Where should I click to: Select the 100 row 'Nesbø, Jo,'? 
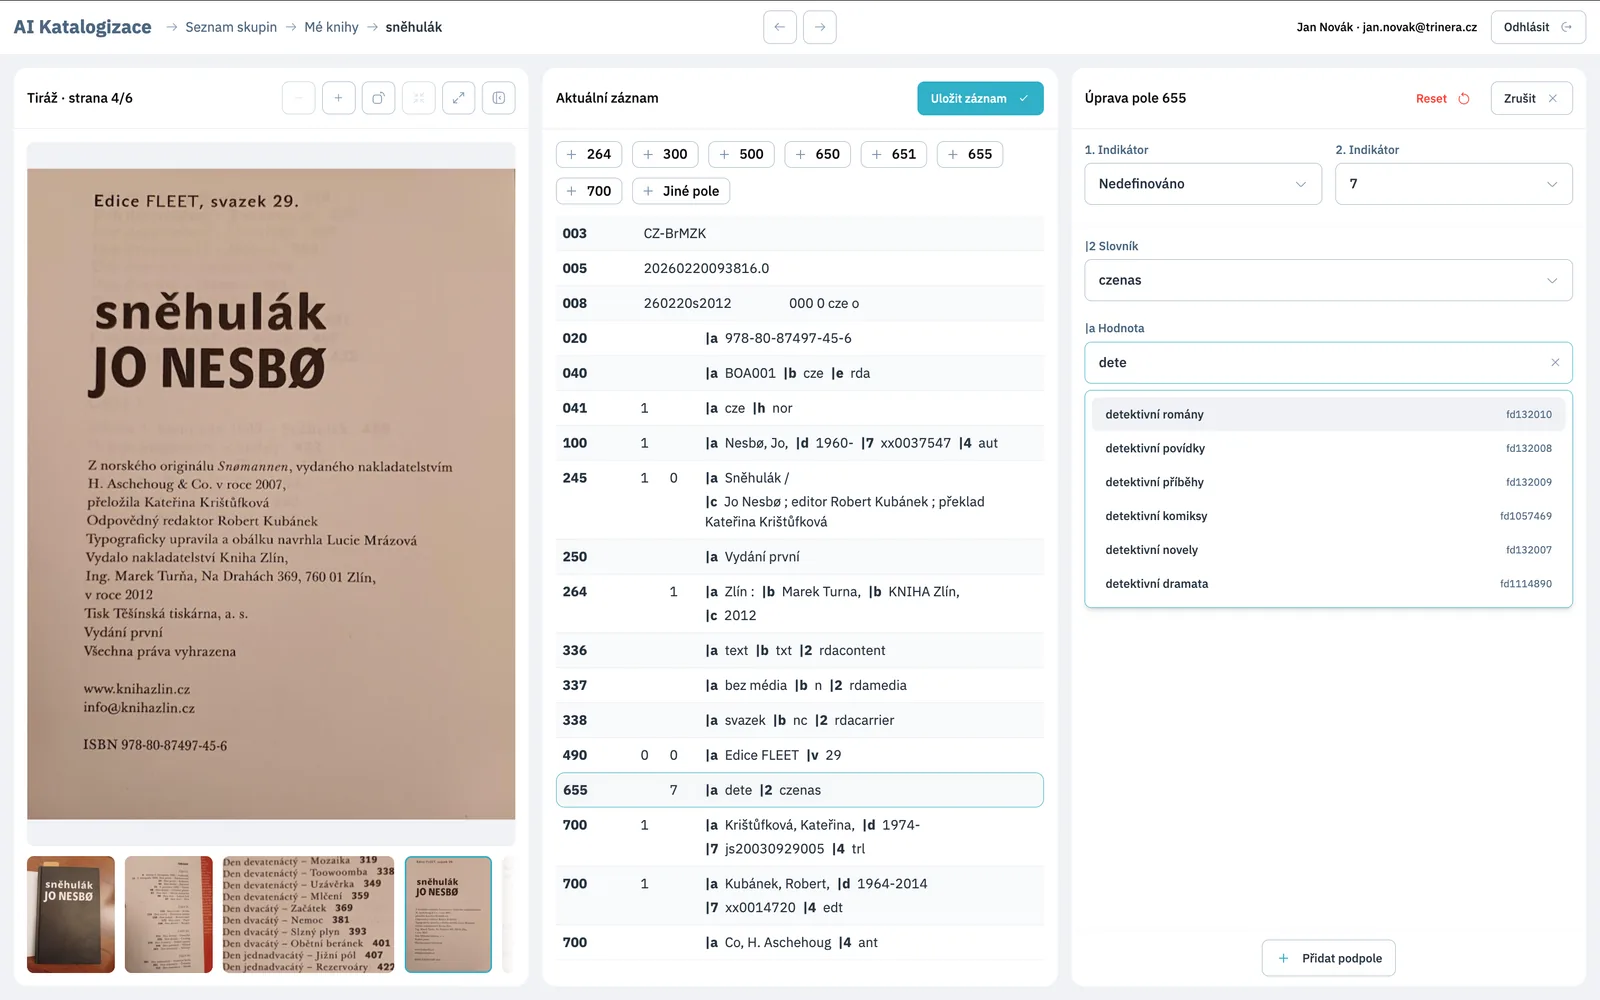pos(800,443)
